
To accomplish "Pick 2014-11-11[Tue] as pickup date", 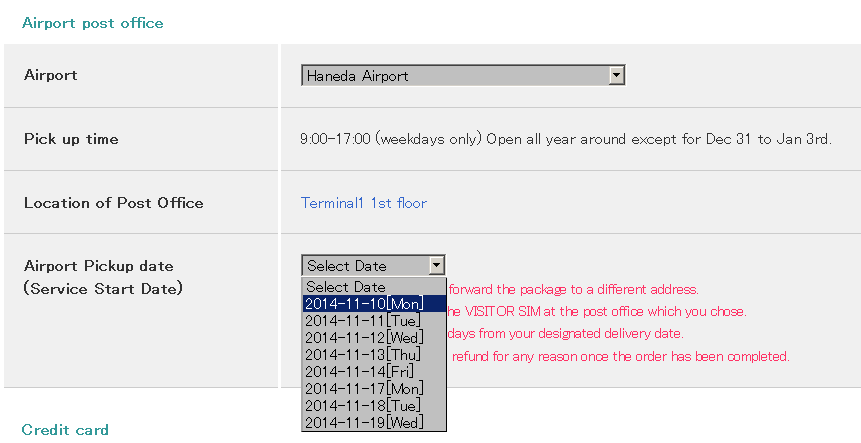I will tap(363, 321).
